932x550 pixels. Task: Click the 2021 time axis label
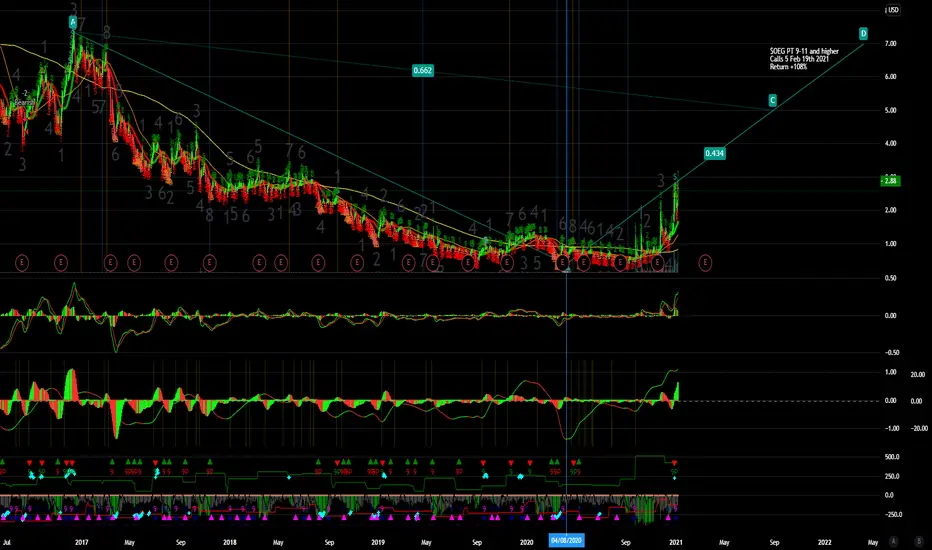click(x=676, y=542)
